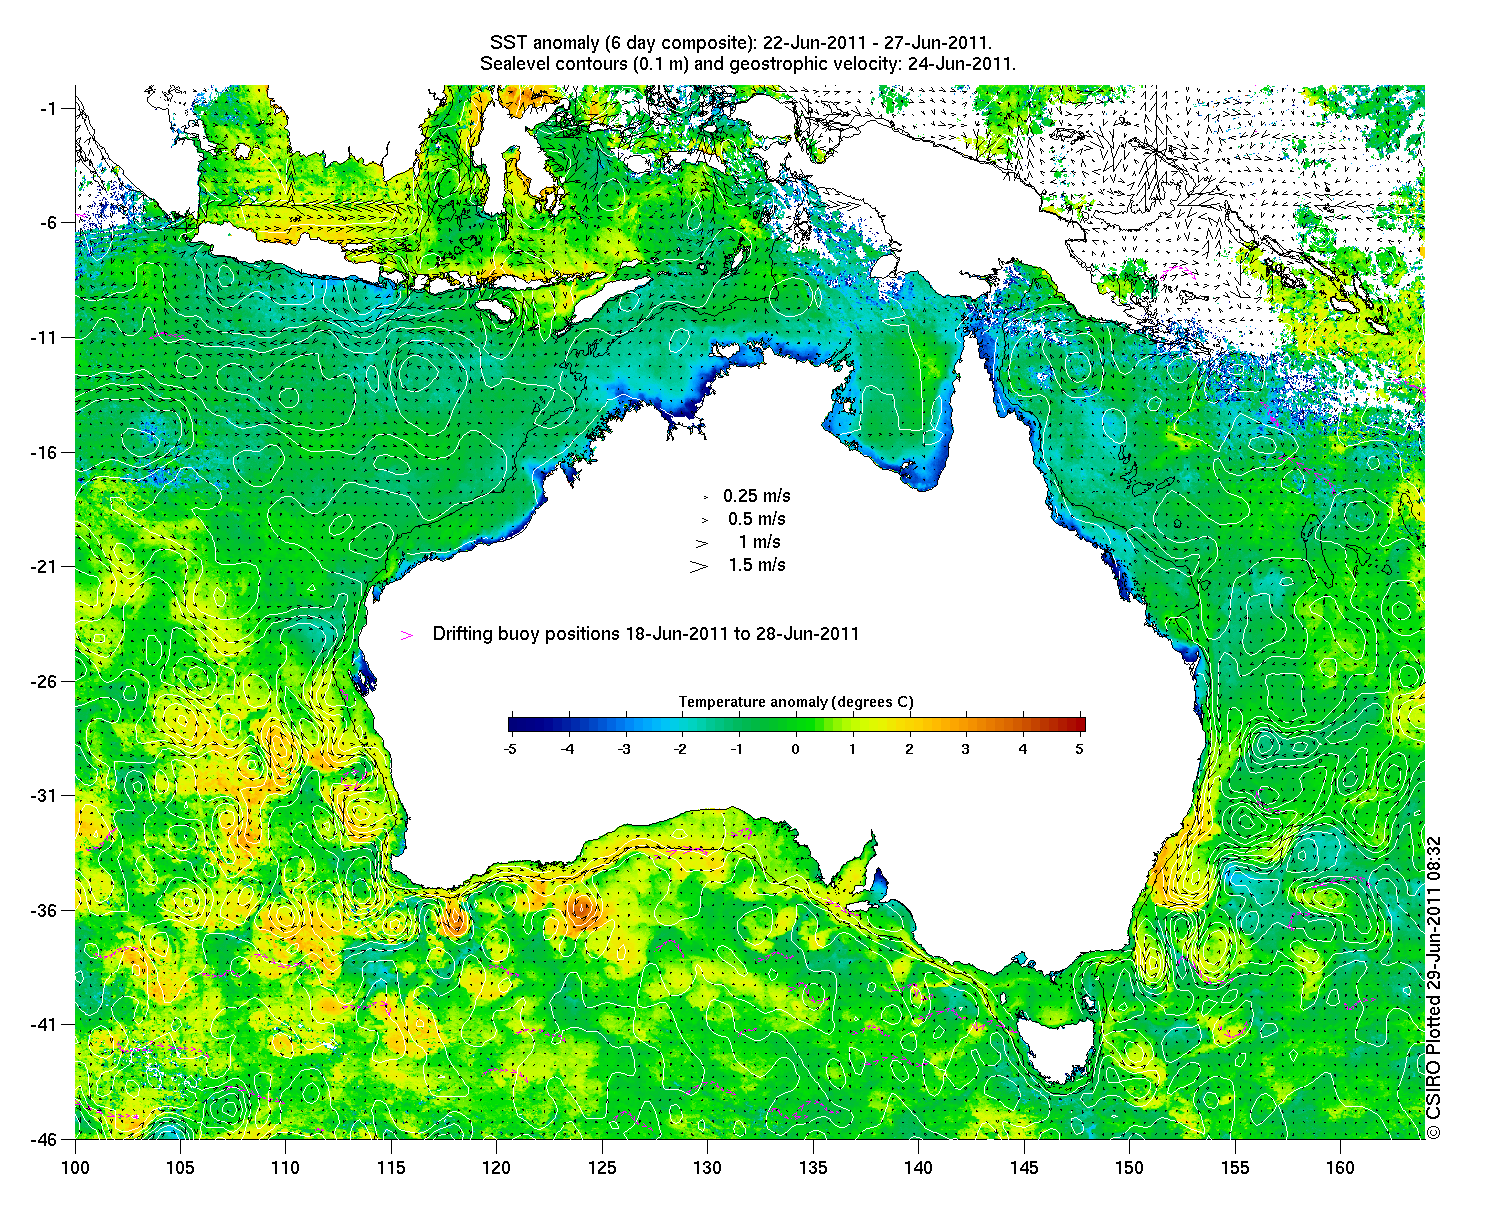
Task: Click longitude label 120 on x-axis
Action: point(497,1168)
